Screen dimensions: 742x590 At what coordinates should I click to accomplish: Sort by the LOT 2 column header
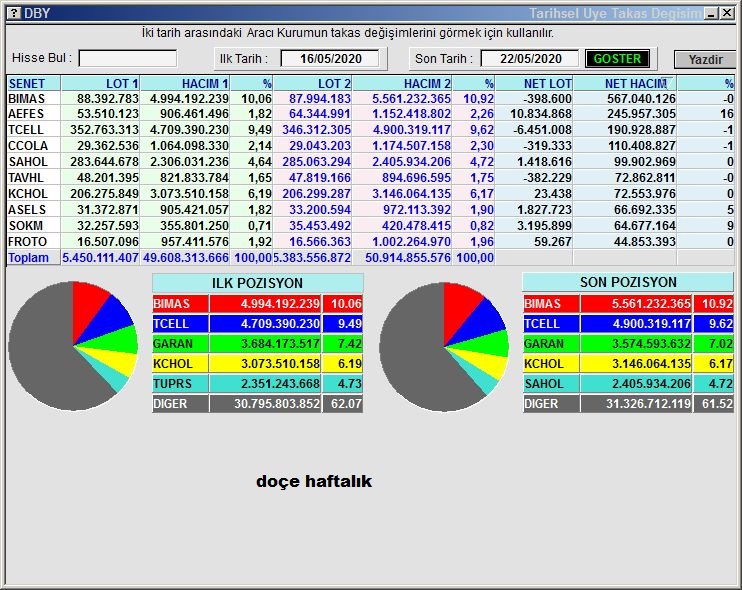[x=313, y=83]
